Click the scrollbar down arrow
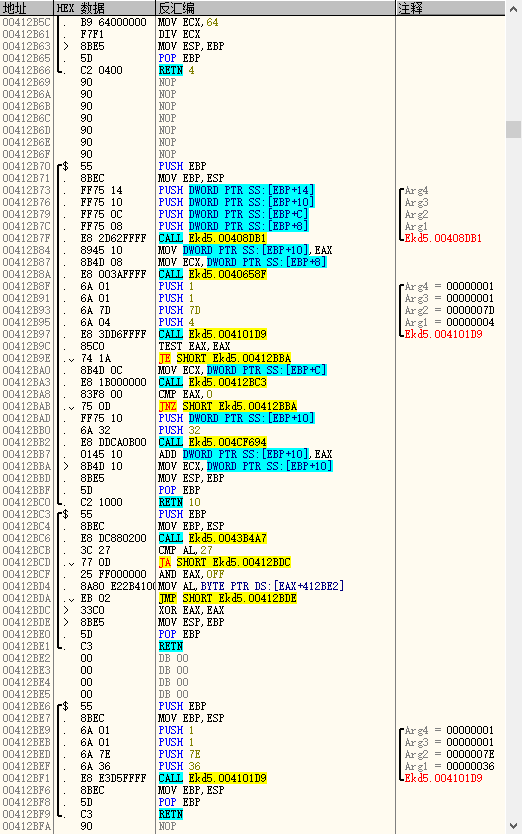 (513, 825)
